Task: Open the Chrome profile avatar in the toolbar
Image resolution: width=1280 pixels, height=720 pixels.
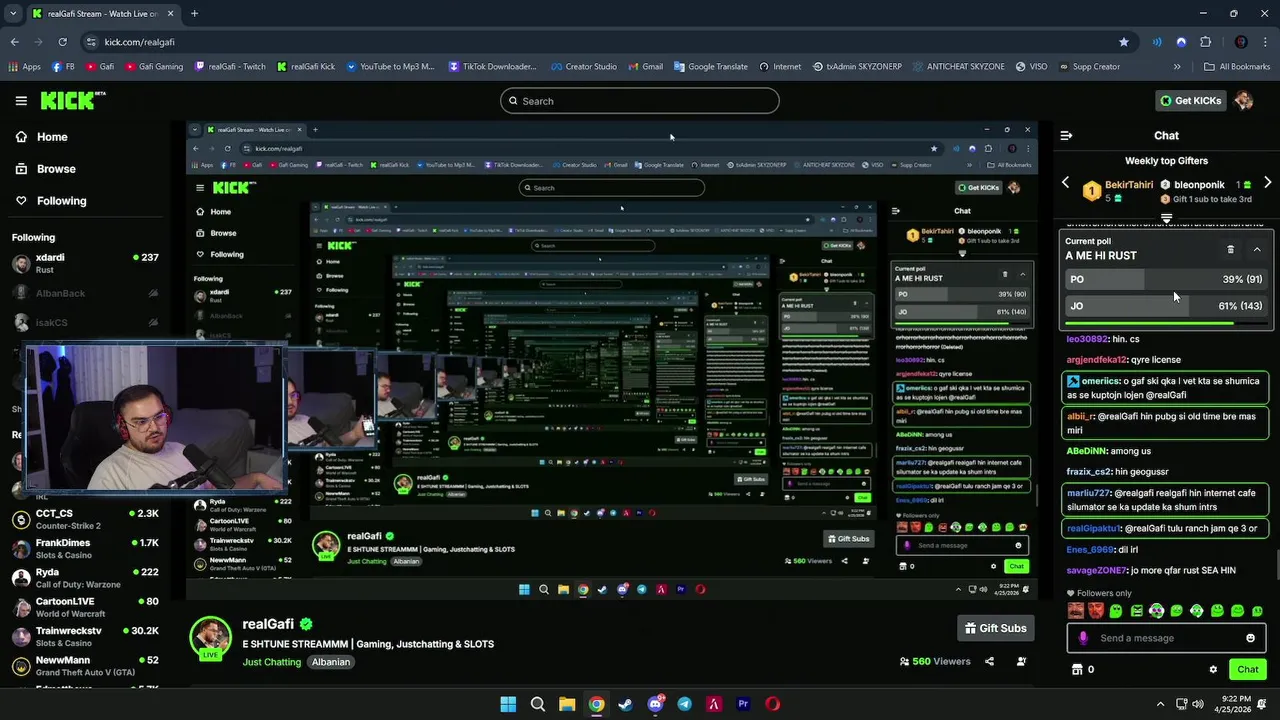Action: [x=1241, y=42]
